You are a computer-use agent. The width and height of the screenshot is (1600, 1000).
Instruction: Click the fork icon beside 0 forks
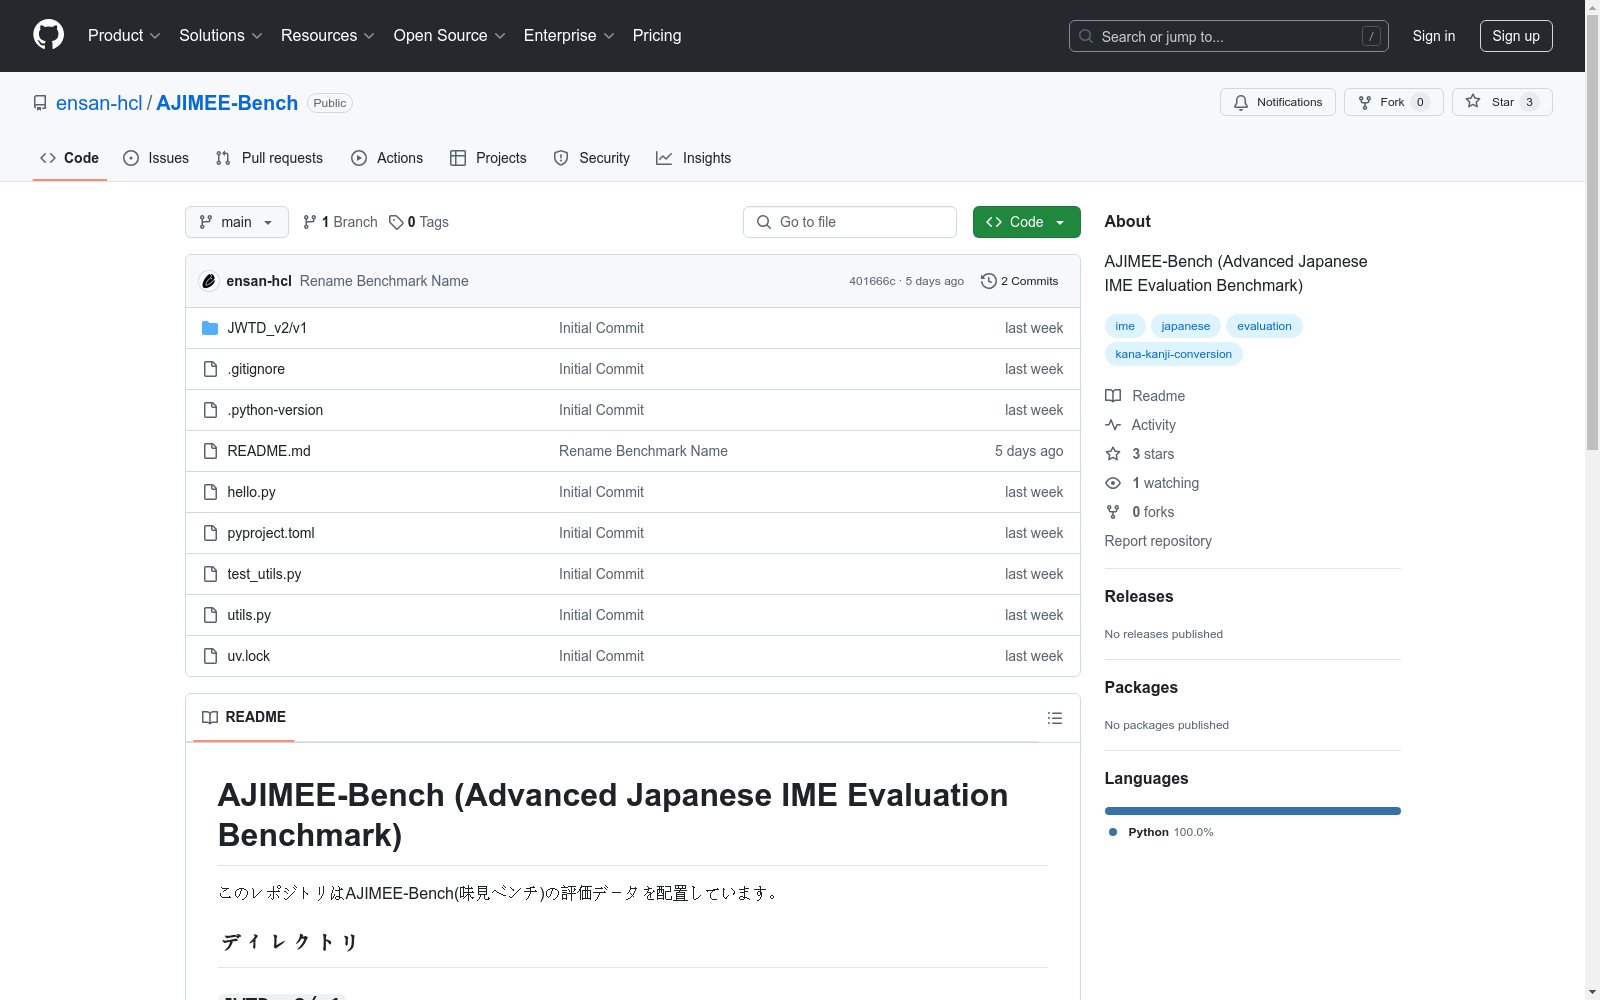pyautogui.click(x=1113, y=512)
